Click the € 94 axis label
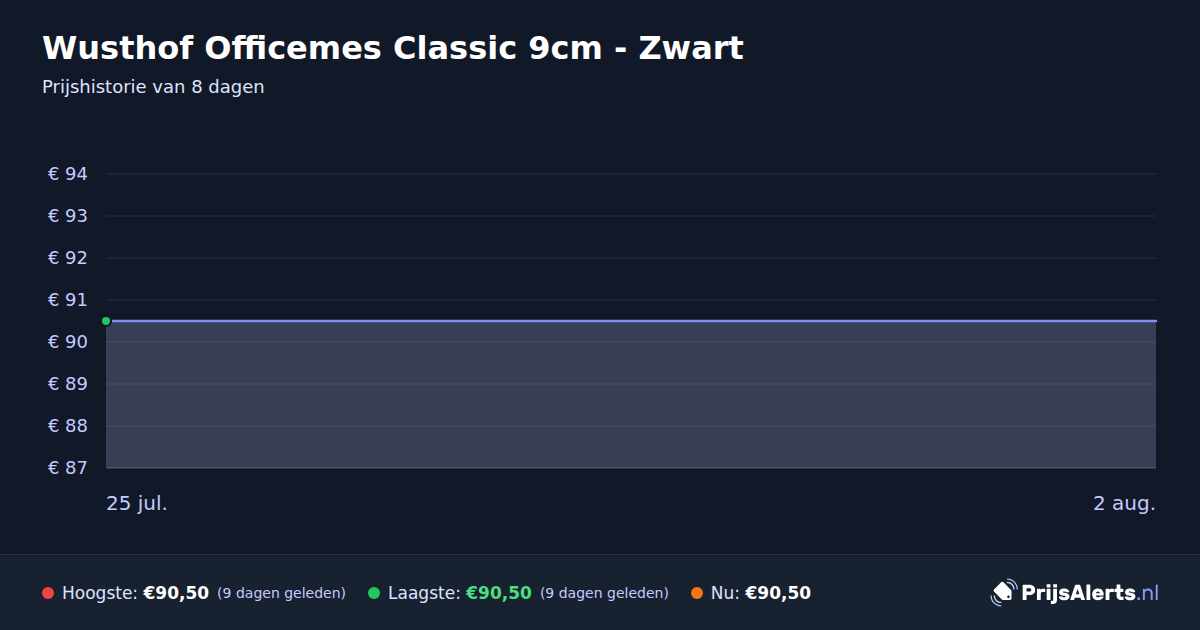 click(68, 174)
